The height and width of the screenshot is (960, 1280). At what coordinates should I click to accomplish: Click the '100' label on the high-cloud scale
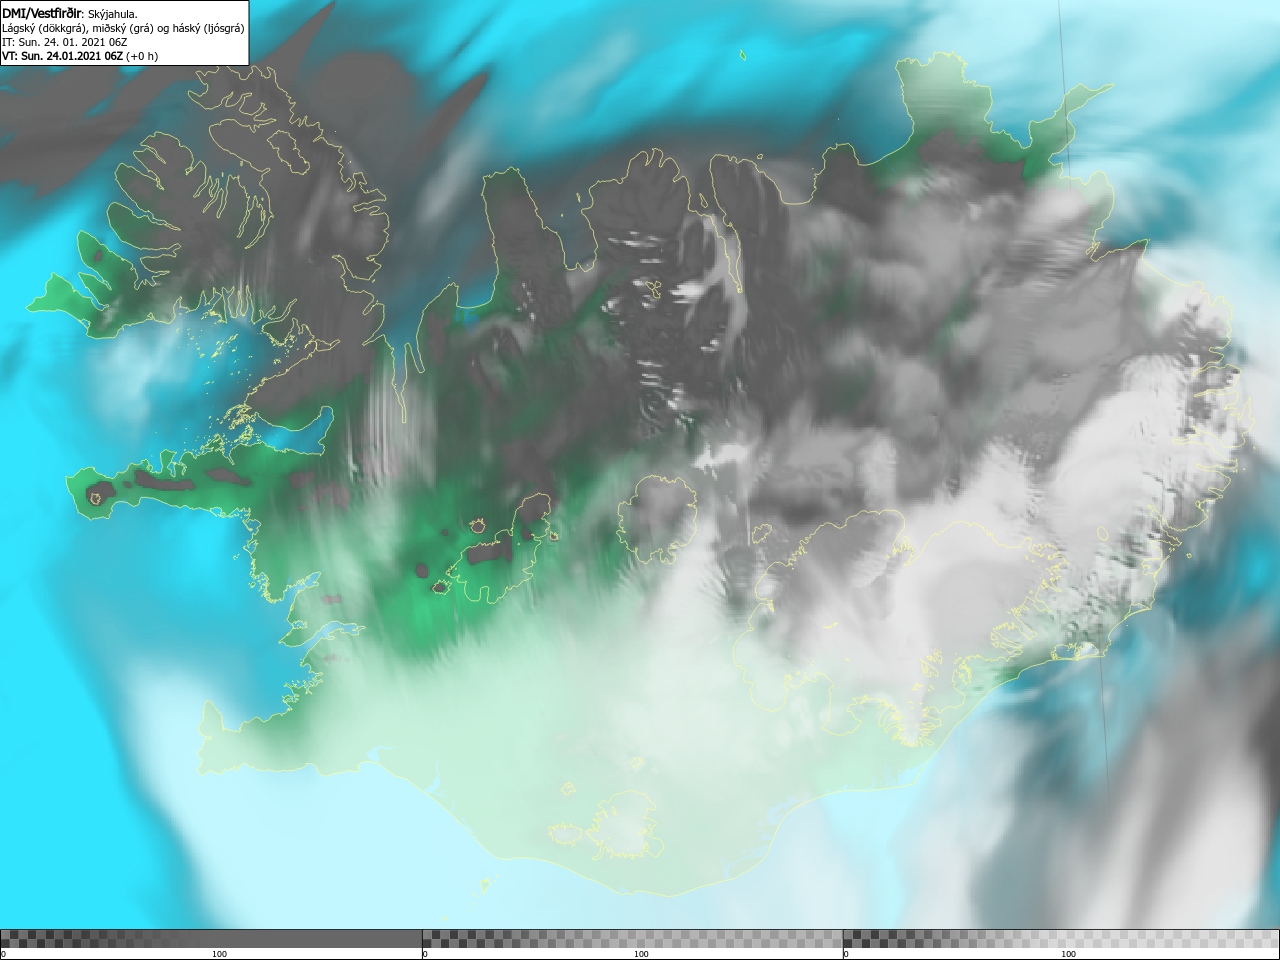(1068, 954)
